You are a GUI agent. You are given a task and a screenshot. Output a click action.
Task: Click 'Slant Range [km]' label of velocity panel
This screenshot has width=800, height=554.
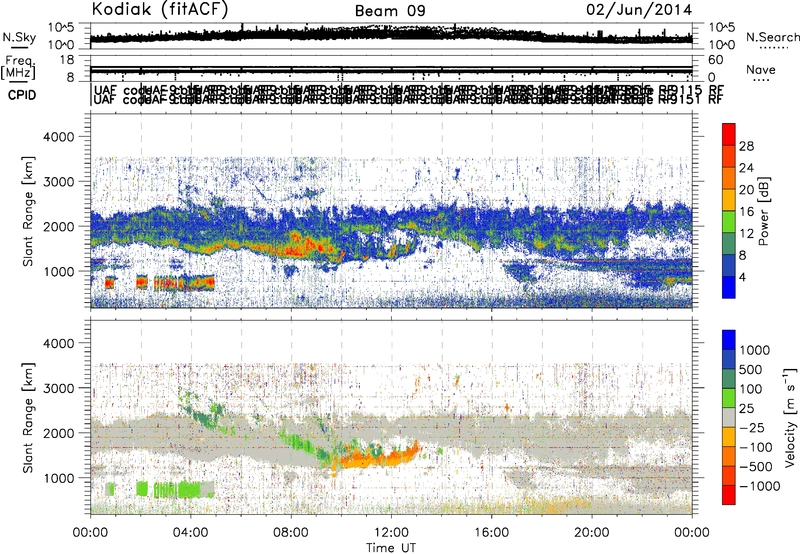pos(28,418)
